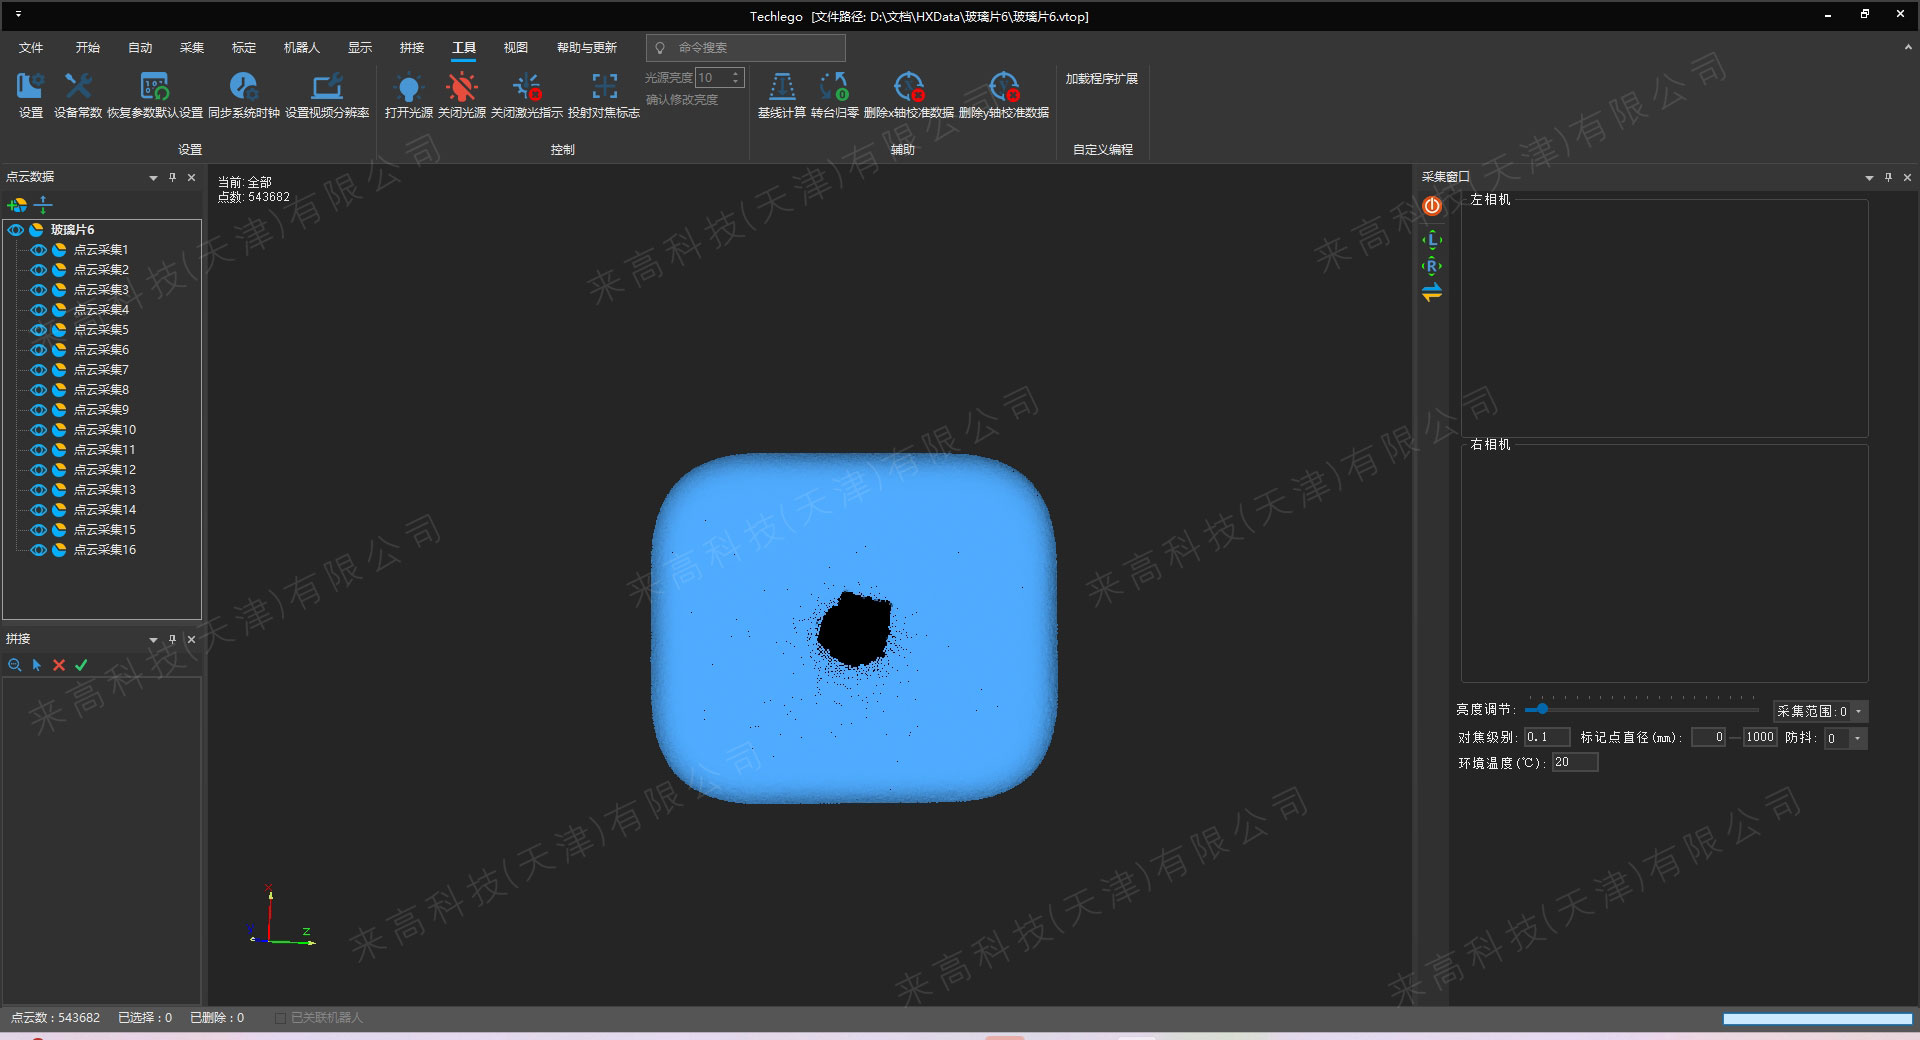This screenshot has height=1040, width=1920.
Task: Open 设备常数 device constants tool
Action: pyautogui.click(x=78, y=88)
